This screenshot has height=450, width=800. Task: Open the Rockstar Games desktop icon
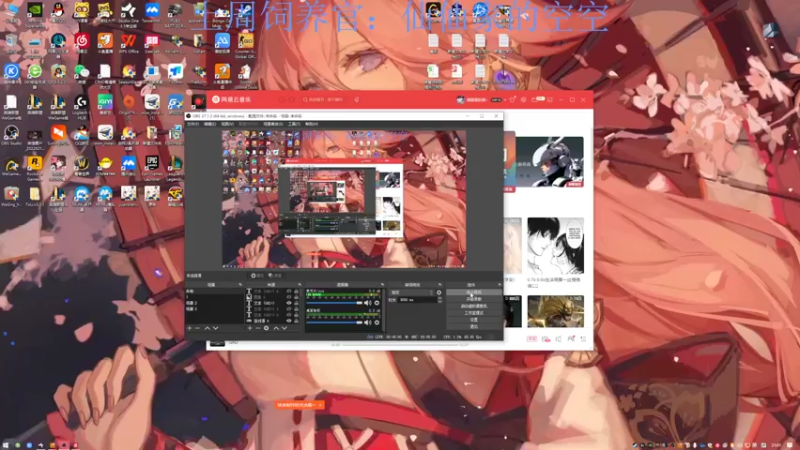[35, 167]
